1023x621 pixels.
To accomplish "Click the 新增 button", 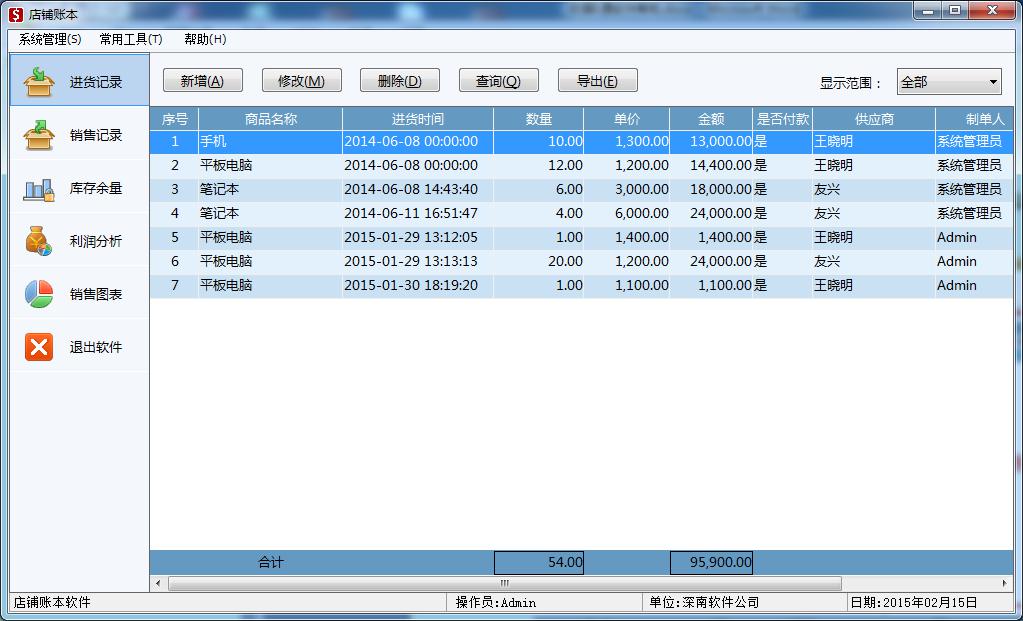I will coord(202,80).
